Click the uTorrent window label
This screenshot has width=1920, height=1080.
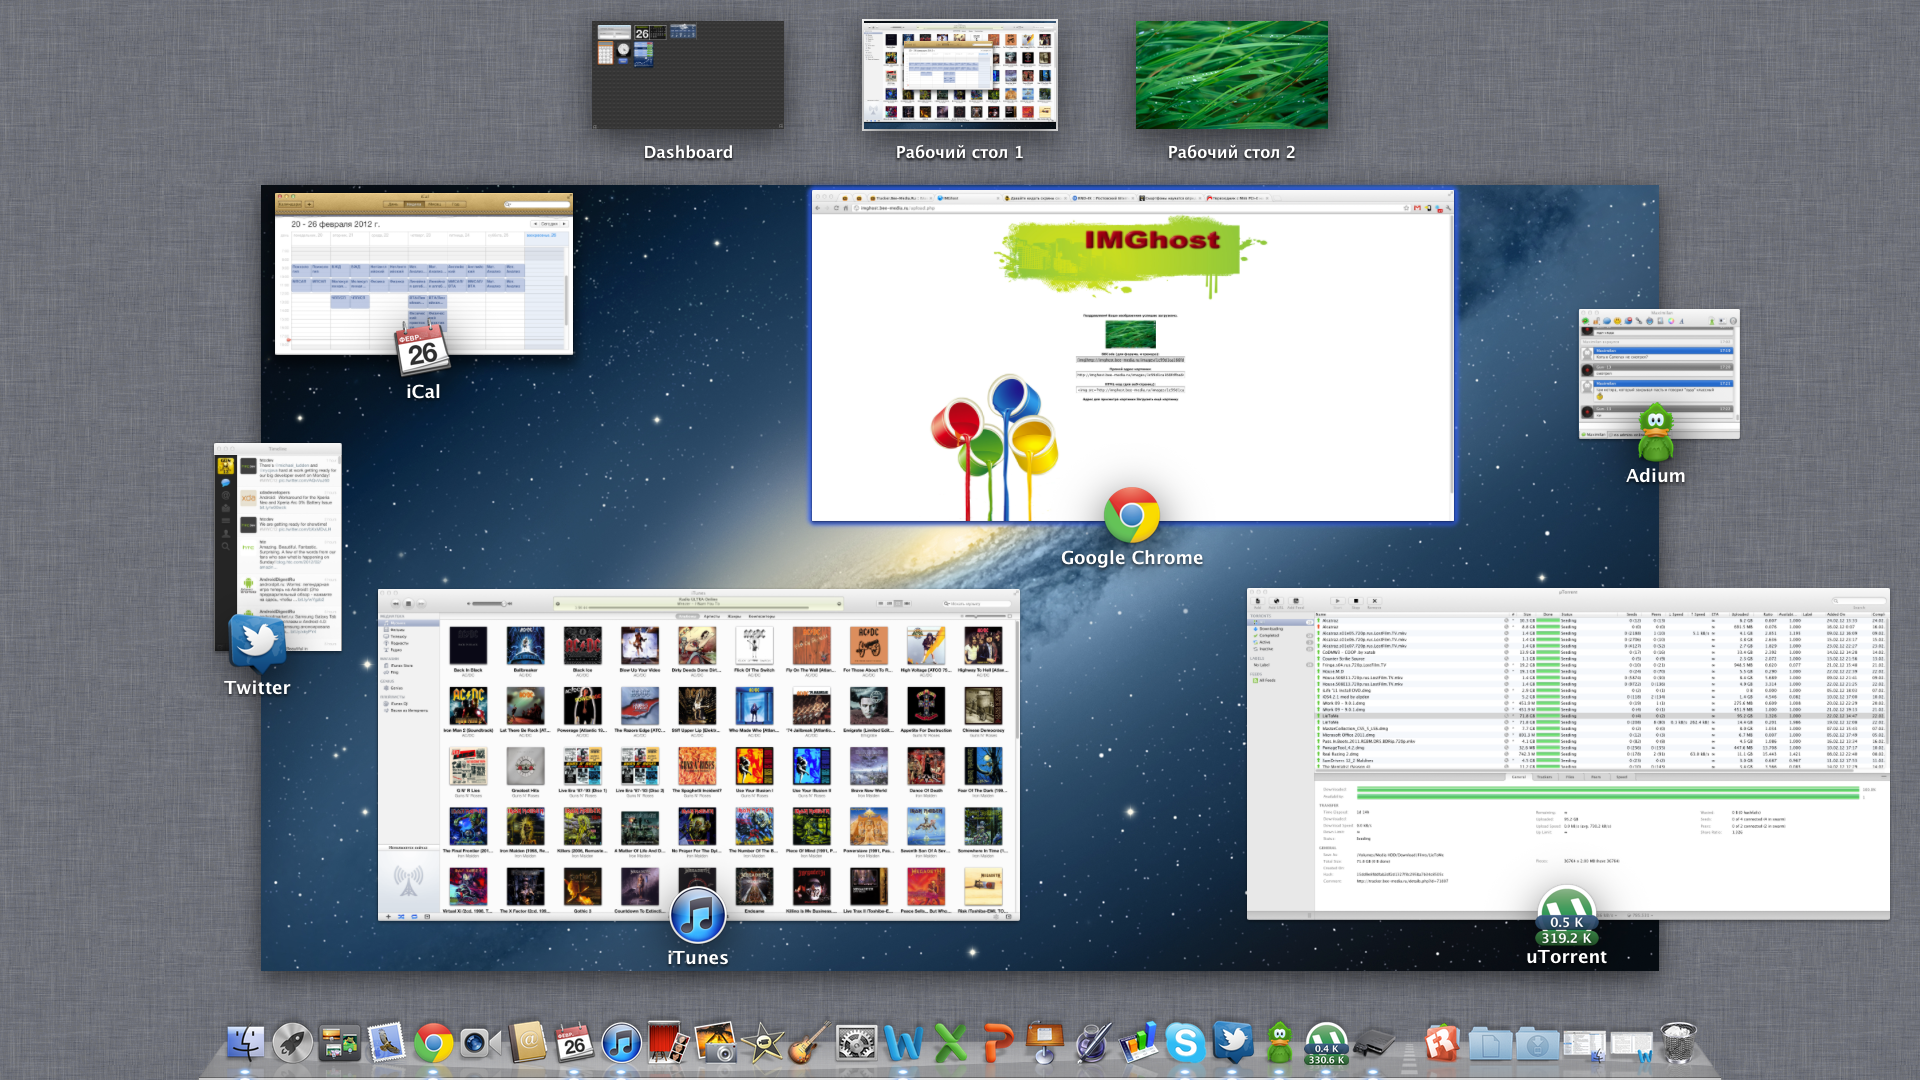pos(1567,957)
